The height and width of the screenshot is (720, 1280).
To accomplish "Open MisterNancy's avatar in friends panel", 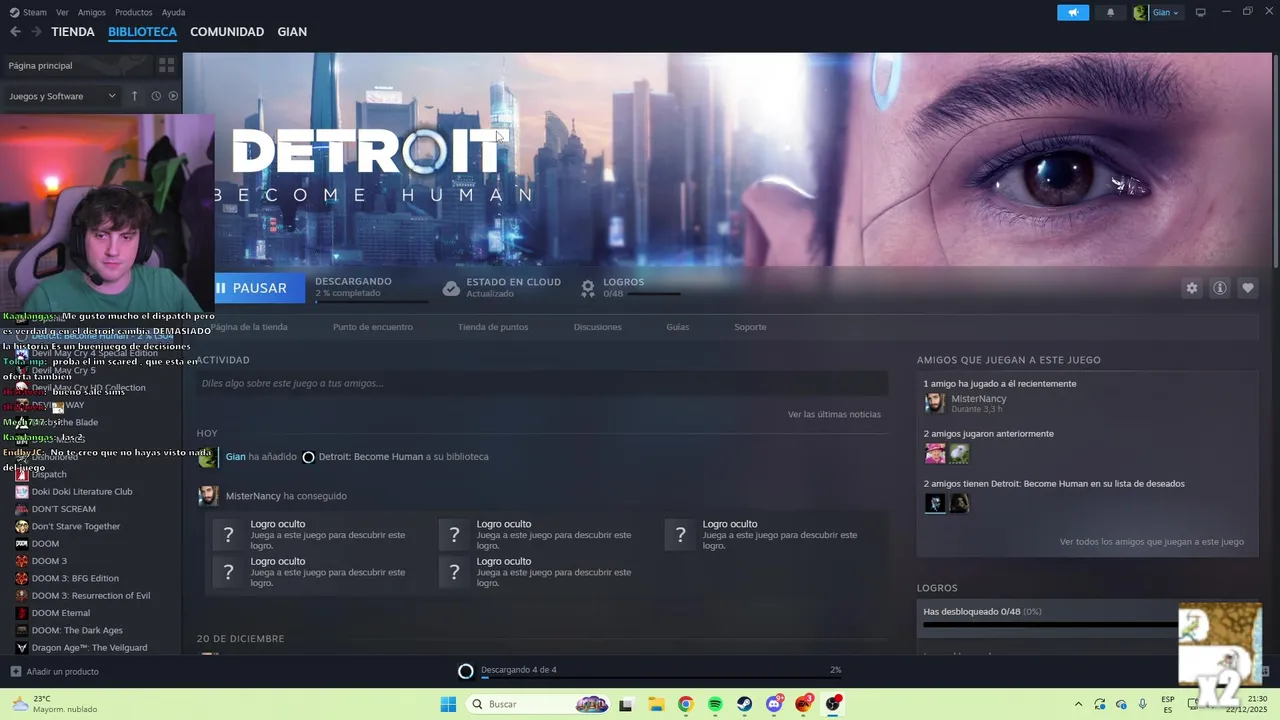I will [x=935, y=403].
